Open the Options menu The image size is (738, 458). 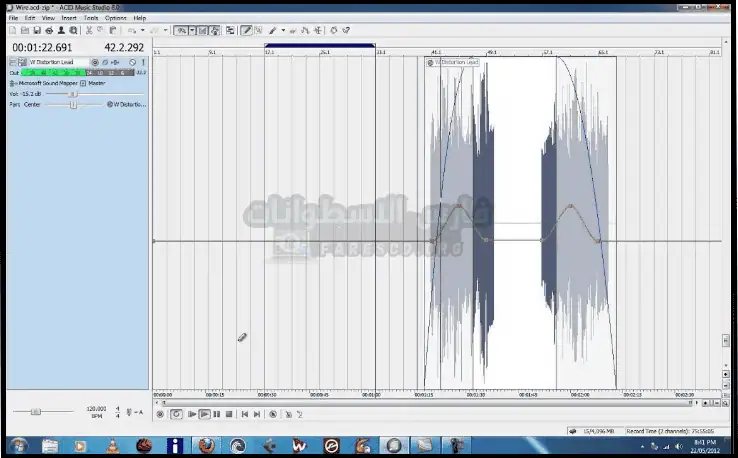116,18
